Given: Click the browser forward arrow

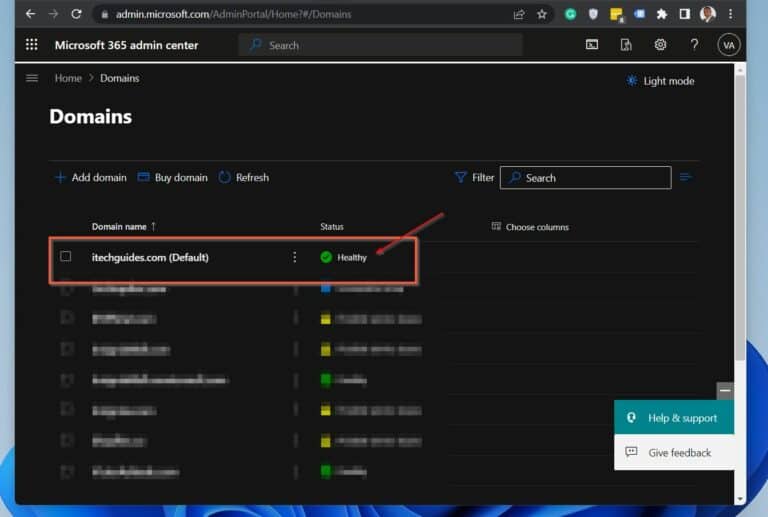Looking at the screenshot, I should point(53,14).
